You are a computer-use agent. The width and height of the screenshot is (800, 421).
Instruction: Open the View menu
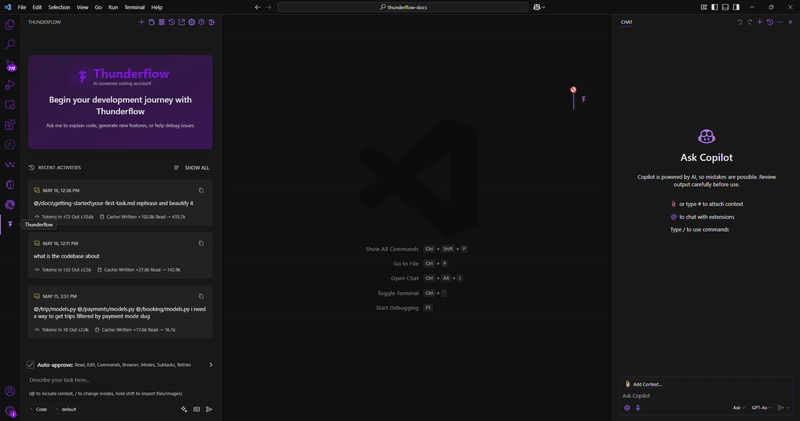pyautogui.click(x=82, y=7)
